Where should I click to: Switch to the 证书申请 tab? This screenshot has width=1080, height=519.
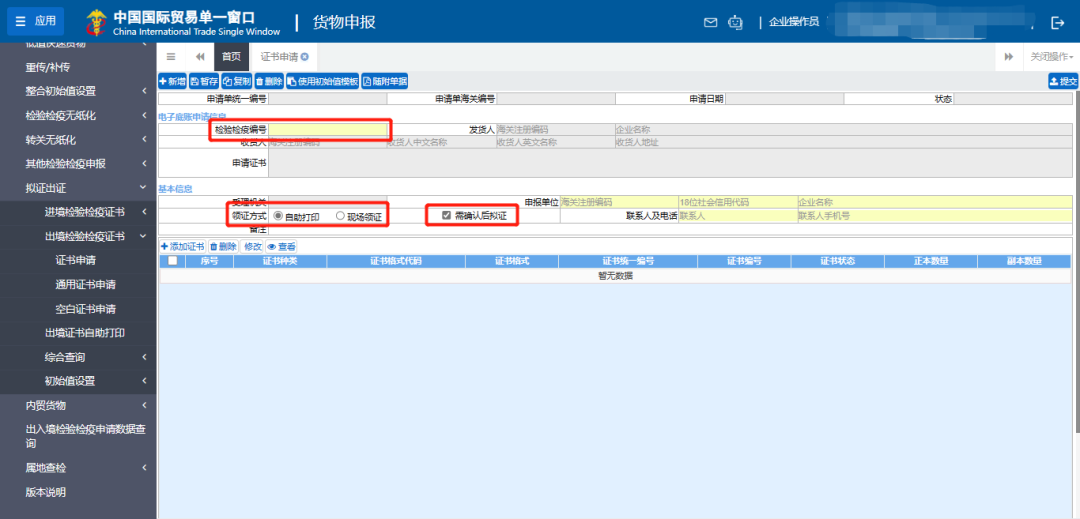pos(279,56)
